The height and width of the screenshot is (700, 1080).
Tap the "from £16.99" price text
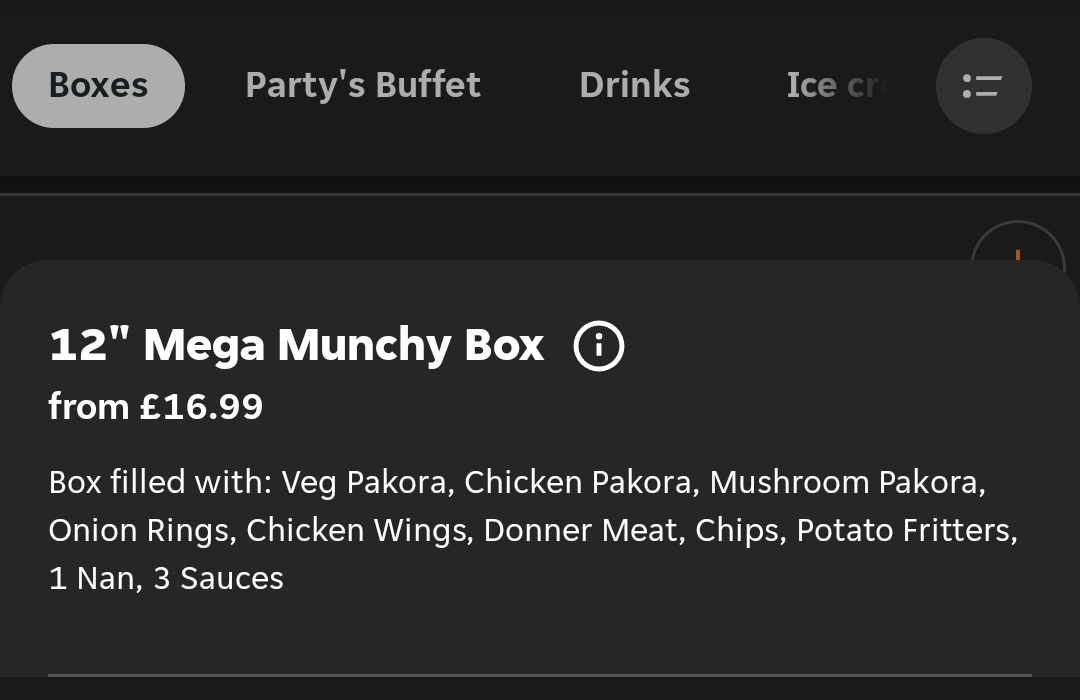(x=156, y=407)
